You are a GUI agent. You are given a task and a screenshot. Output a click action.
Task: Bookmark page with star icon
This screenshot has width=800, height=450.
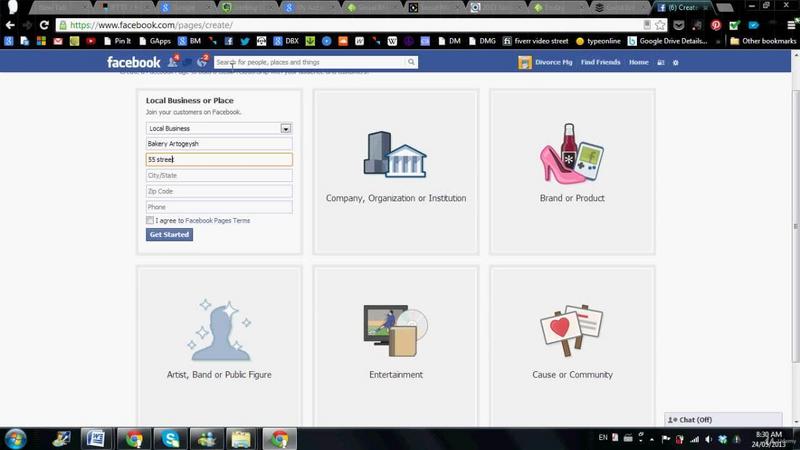click(660, 25)
